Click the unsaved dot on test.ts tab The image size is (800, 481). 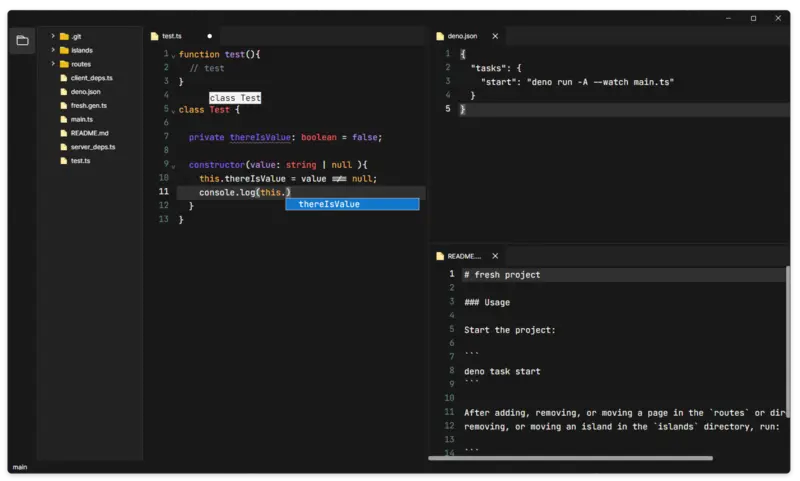(210, 36)
